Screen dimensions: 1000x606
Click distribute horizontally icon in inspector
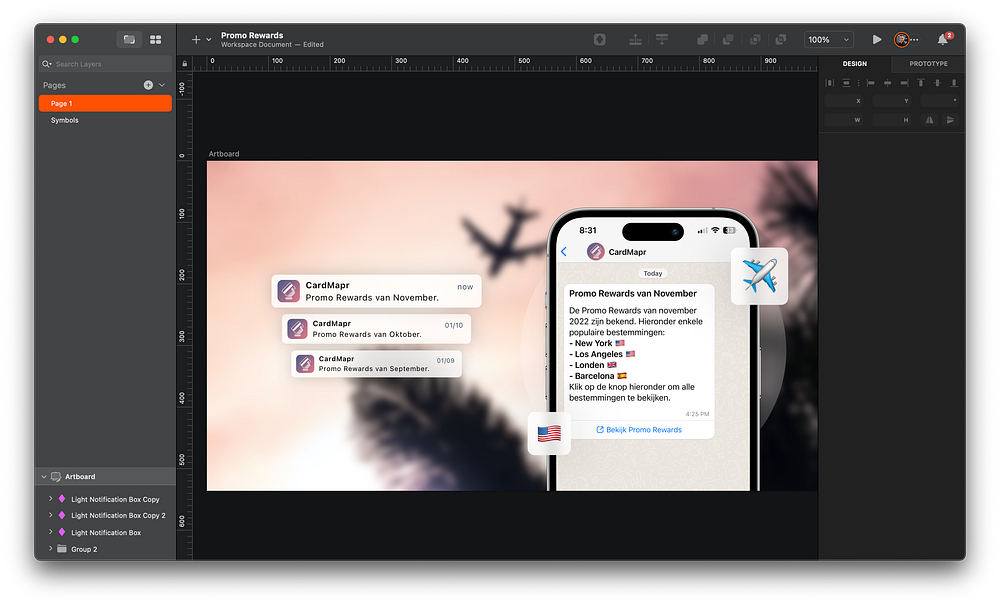click(830, 83)
